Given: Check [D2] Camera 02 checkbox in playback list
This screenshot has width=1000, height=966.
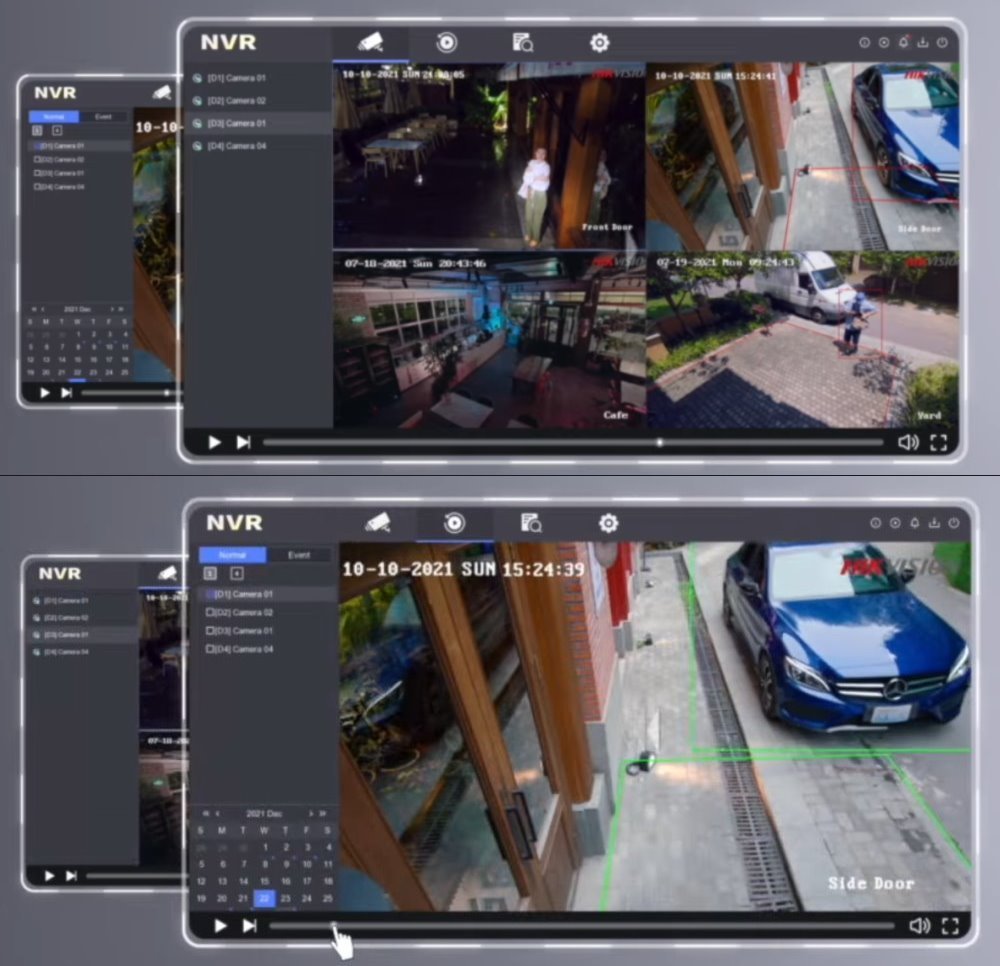Looking at the screenshot, I should 210,613.
